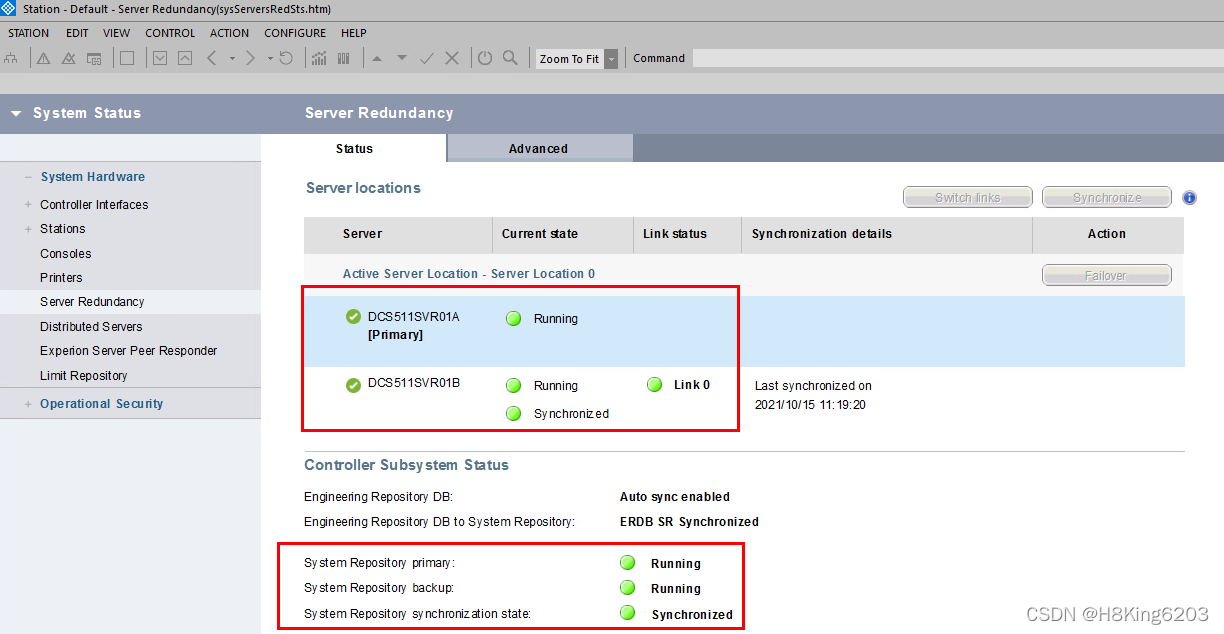Select Limit Repository in the tree
The image size is (1224, 634).
[x=84, y=376]
